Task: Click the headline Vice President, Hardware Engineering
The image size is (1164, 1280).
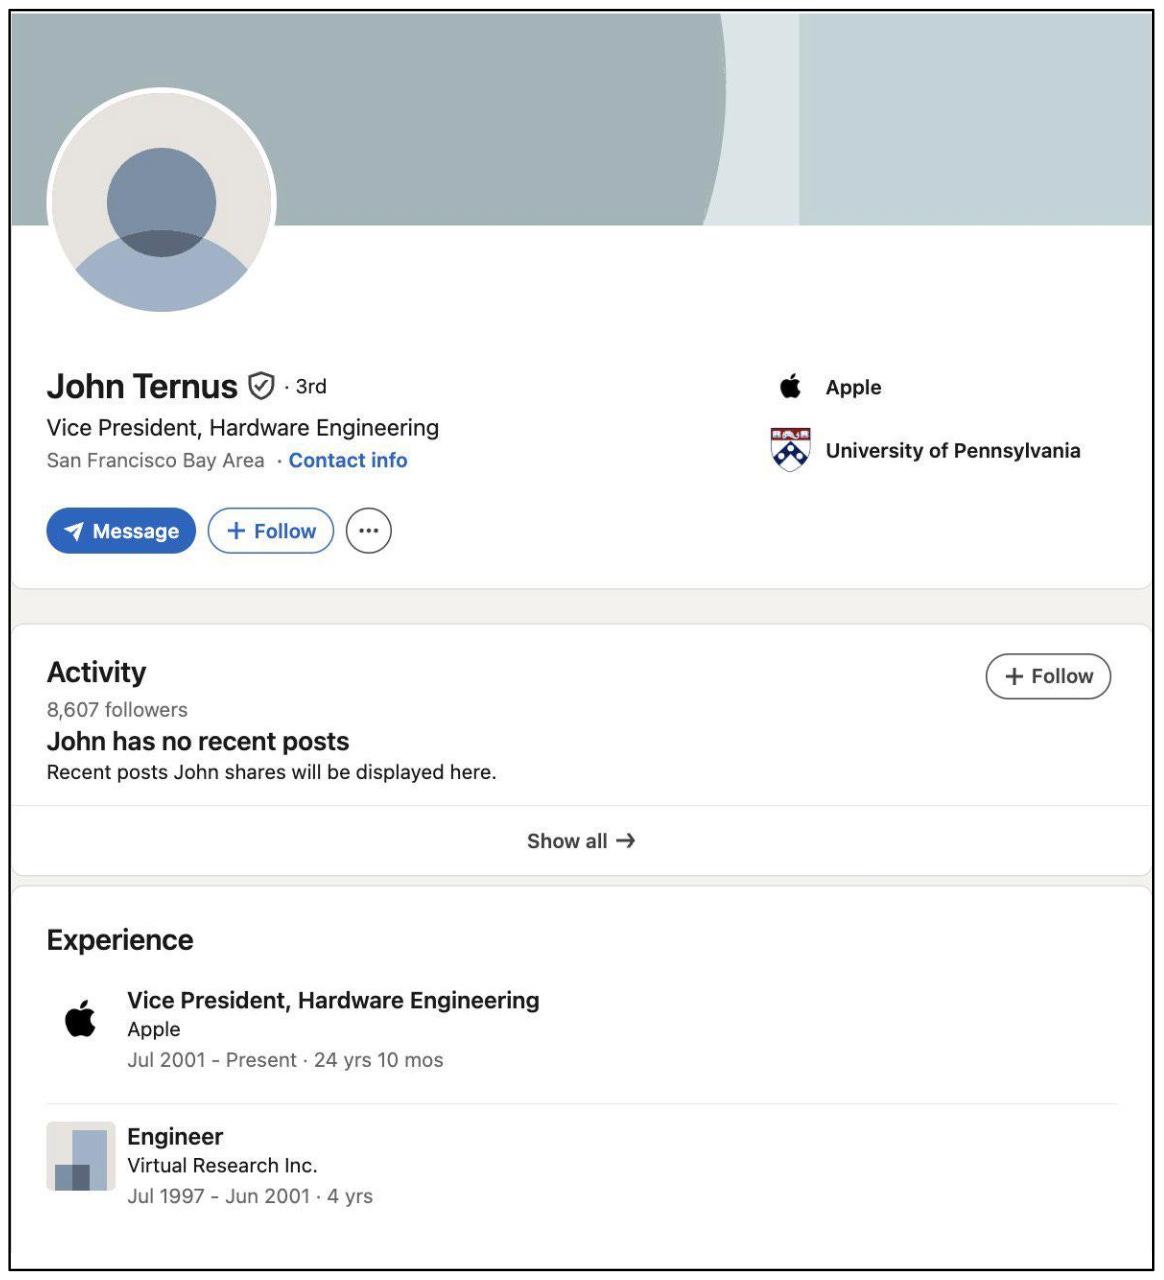Action: 243,428
